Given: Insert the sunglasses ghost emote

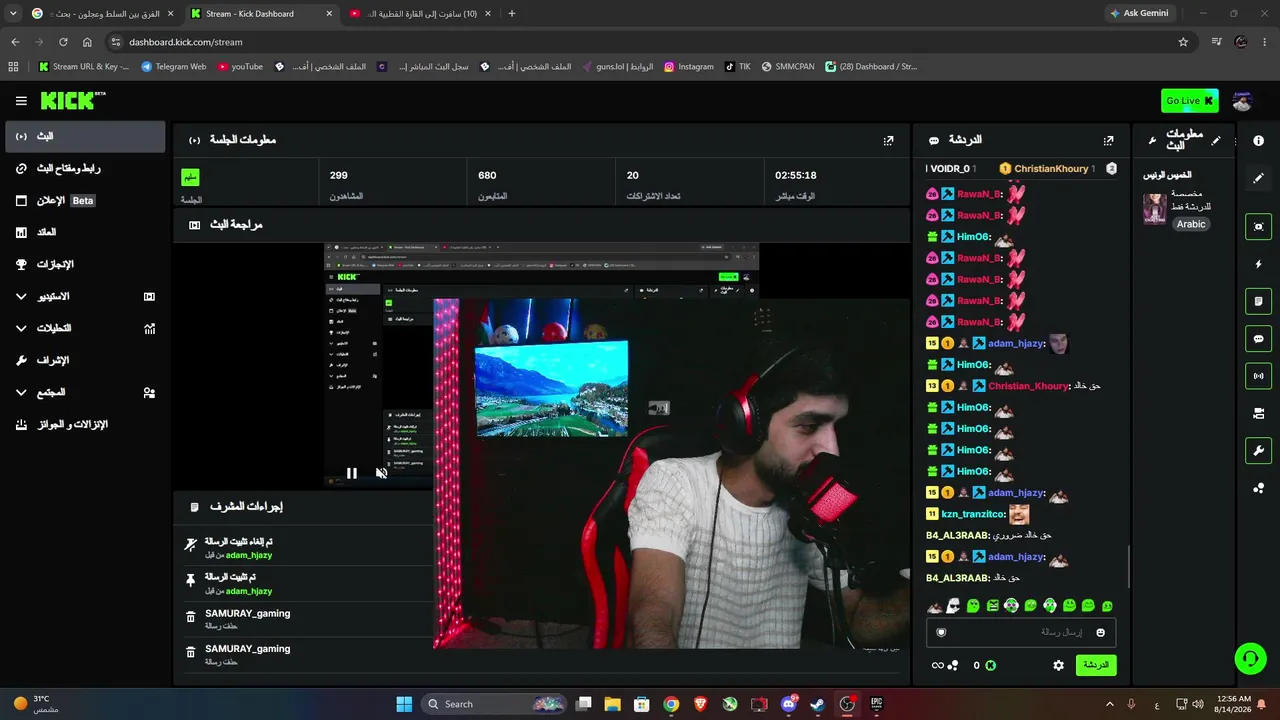Looking at the screenshot, I should coord(953,606).
